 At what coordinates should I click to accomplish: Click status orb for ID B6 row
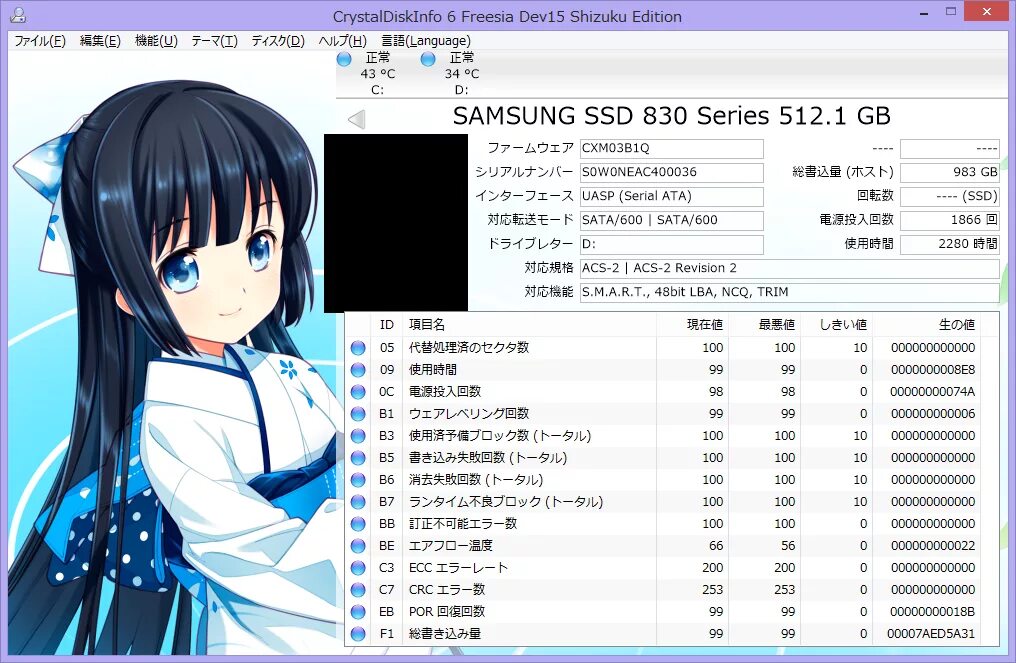click(358, 480)
